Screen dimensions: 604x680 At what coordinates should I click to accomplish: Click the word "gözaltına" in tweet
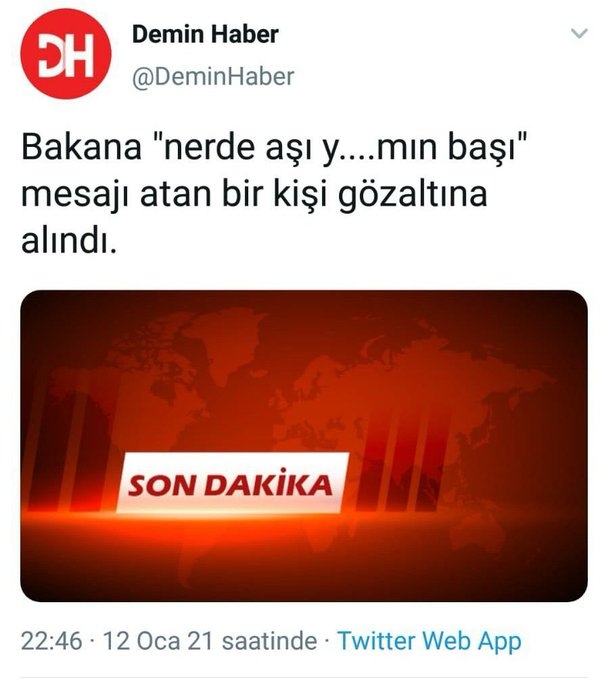pos(413,196)
